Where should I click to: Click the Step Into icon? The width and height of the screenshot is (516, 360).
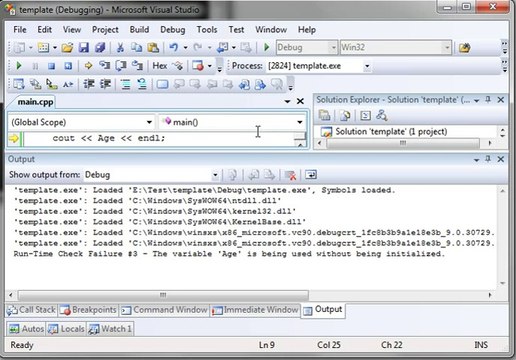point(105,66)
